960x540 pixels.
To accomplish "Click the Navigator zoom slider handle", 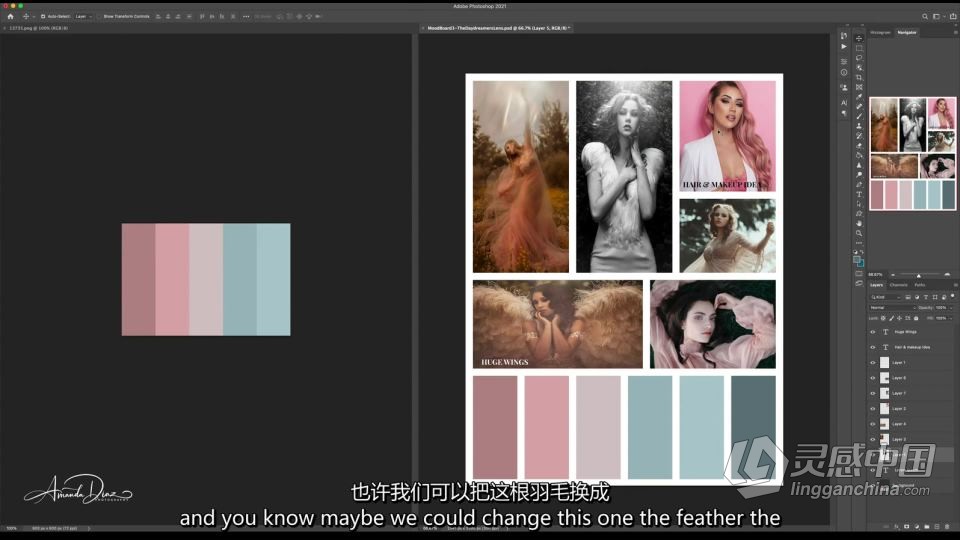I will [918, 275].
